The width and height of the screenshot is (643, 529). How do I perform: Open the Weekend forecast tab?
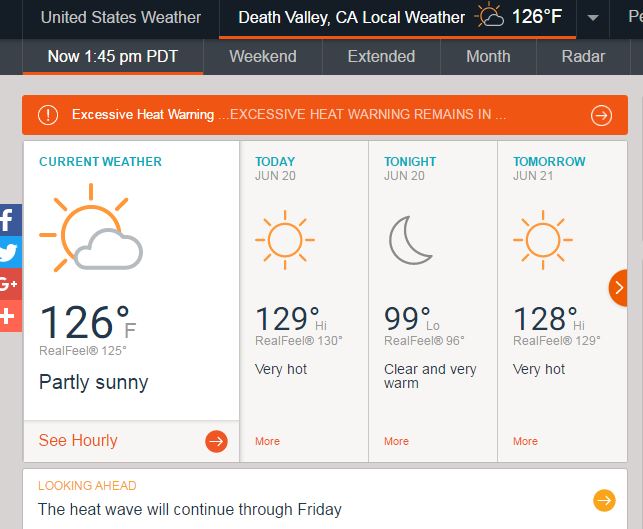[x=263, y=57]
